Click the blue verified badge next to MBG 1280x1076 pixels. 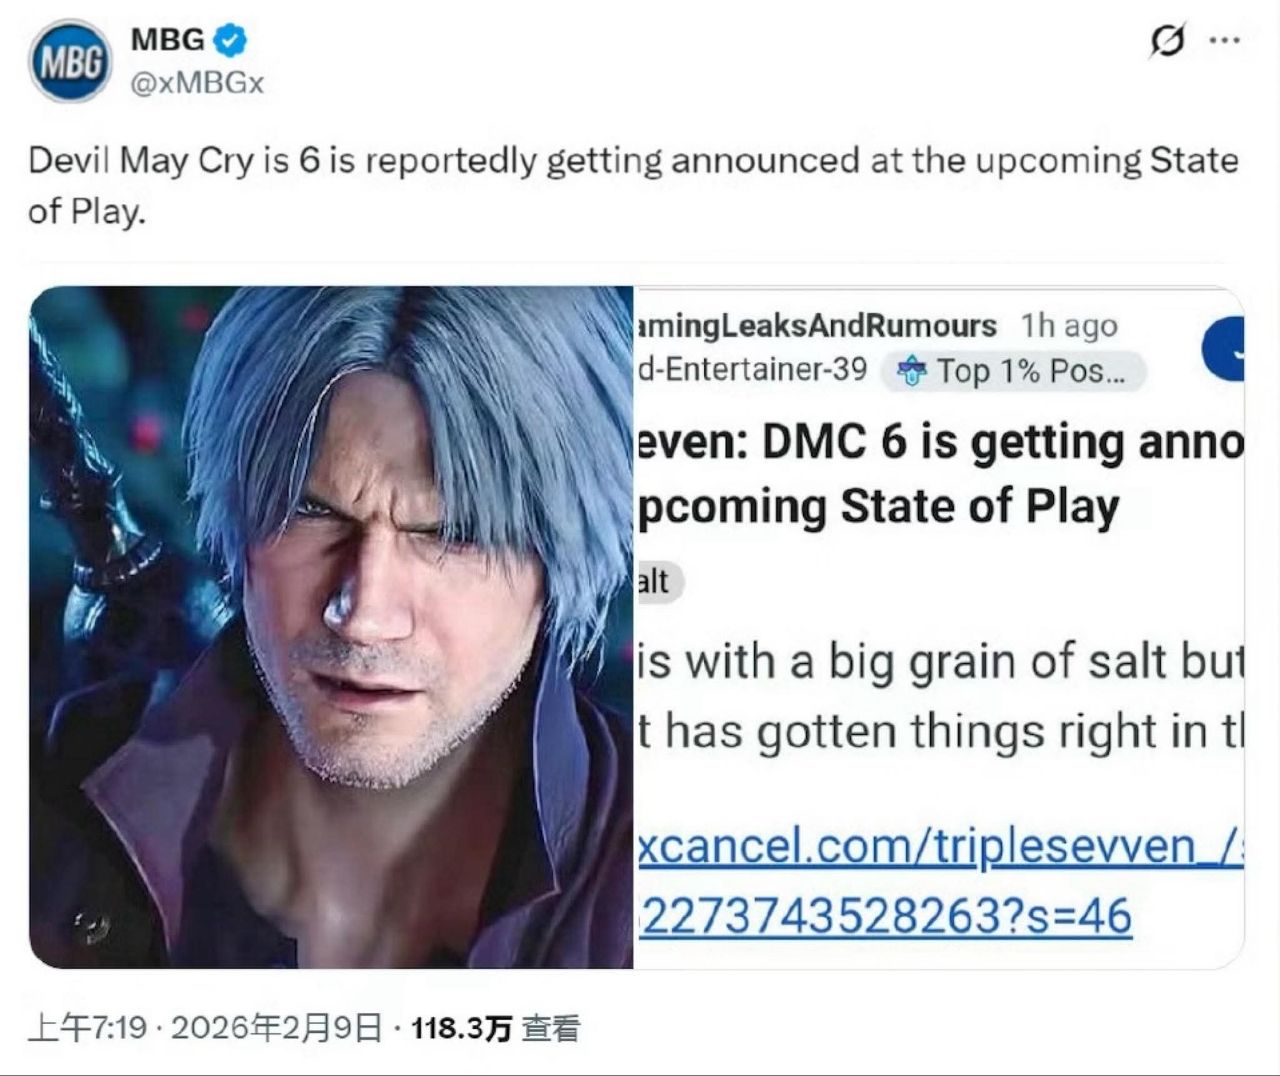coord(232,41)
